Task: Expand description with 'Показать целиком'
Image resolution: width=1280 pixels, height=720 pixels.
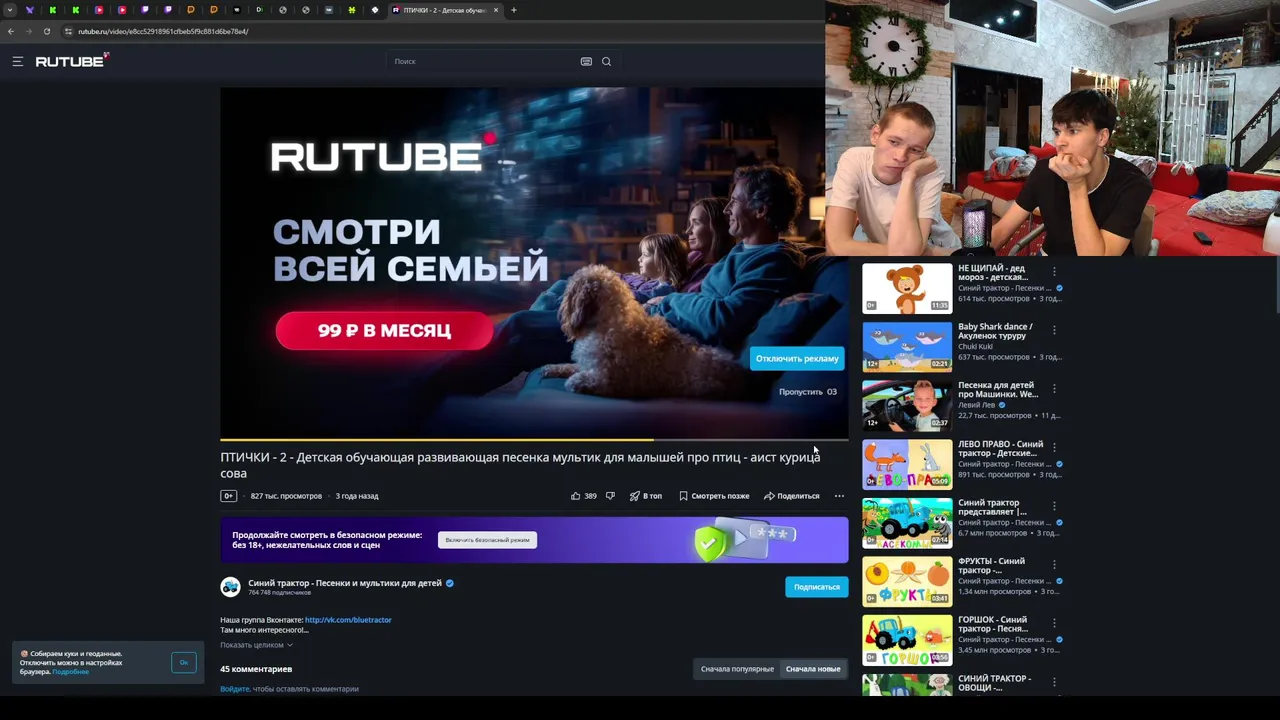Action: point(256,645)
